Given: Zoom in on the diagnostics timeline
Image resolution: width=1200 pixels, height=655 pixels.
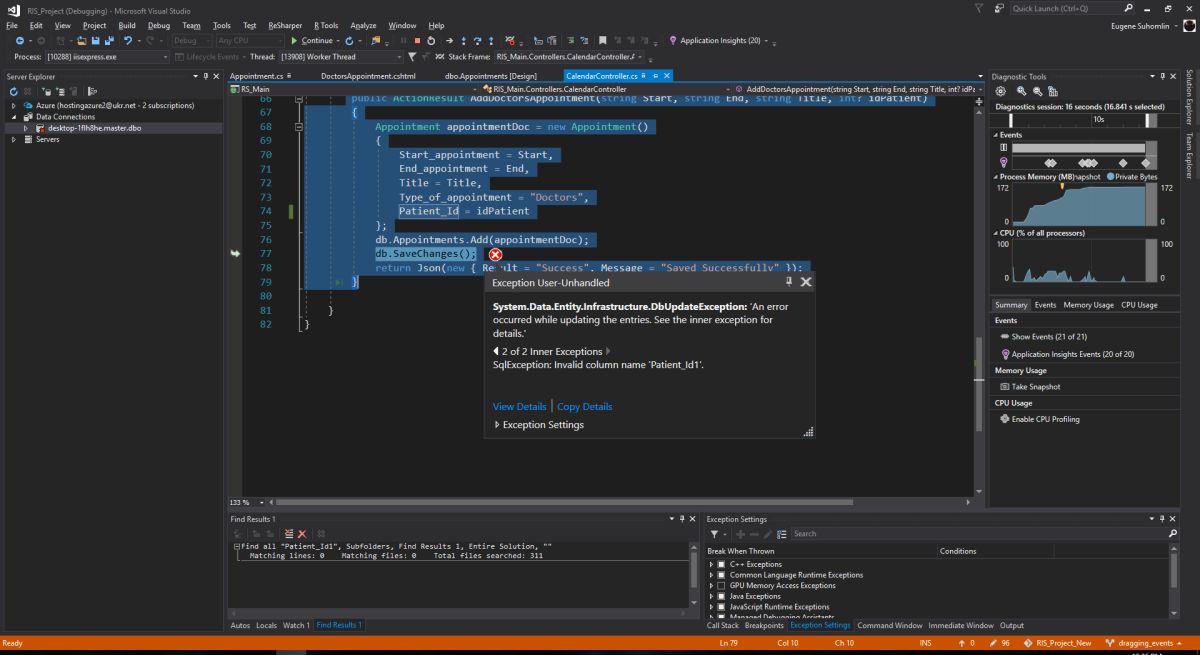Looking at the screenshot, I should [x=1021, y=91].
